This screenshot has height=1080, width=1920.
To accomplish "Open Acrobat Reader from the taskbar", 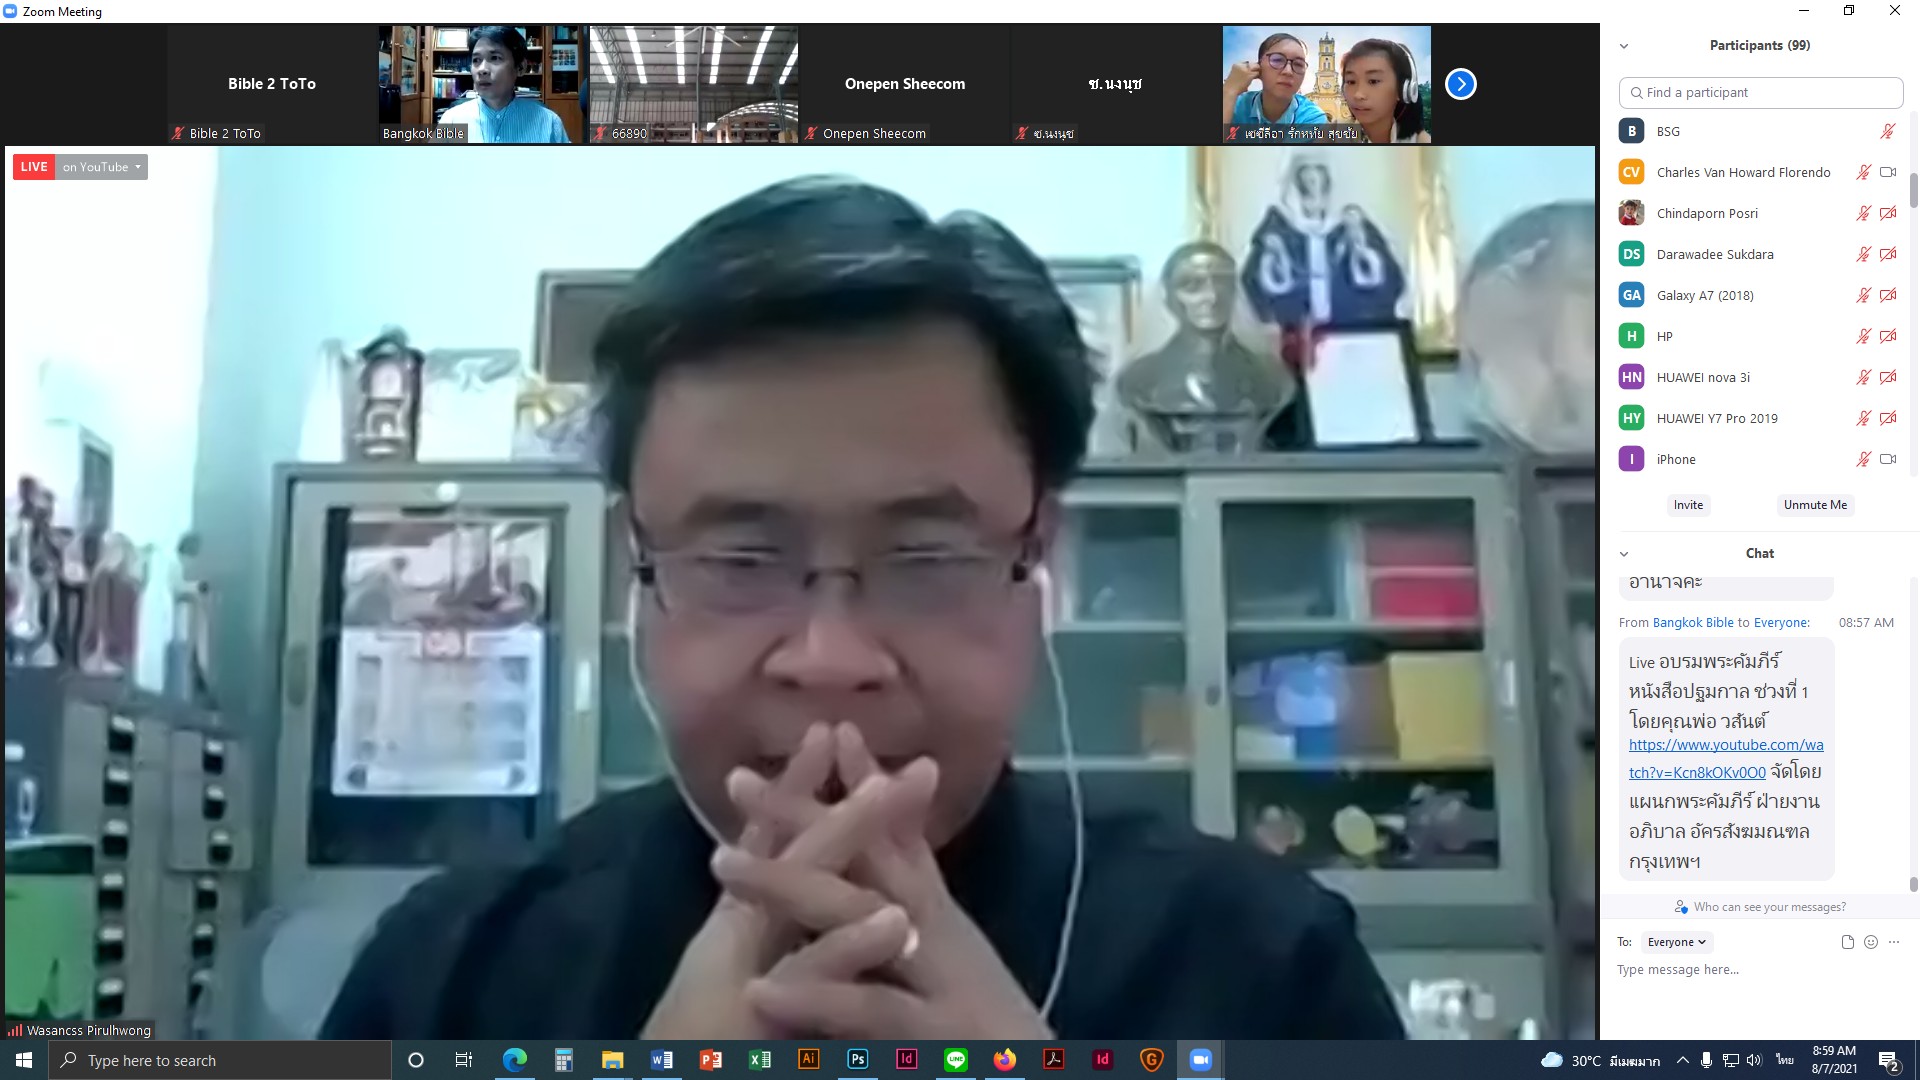I will [1054, 1060].
